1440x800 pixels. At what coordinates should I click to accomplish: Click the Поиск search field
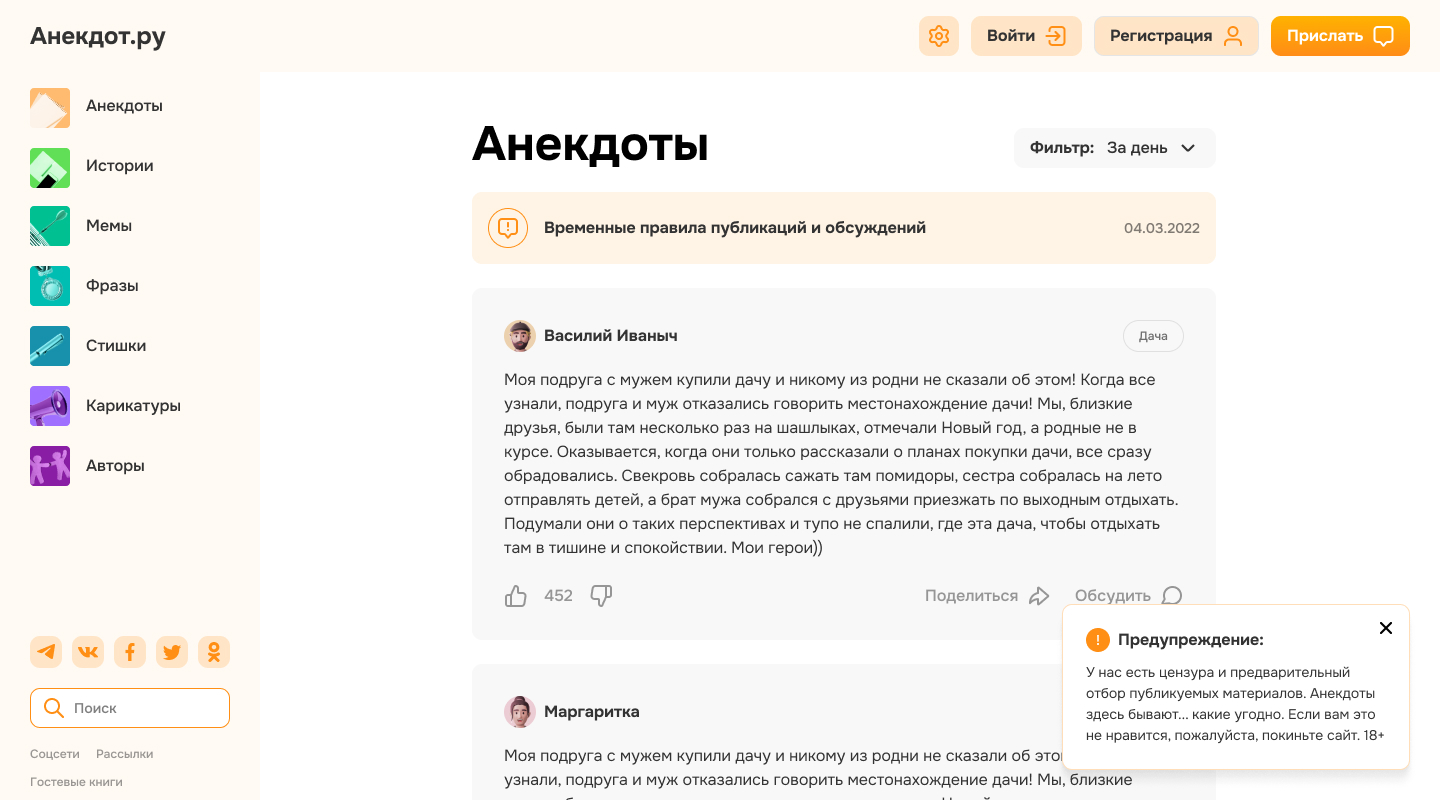pyautogui.click(x=130, y=707)
